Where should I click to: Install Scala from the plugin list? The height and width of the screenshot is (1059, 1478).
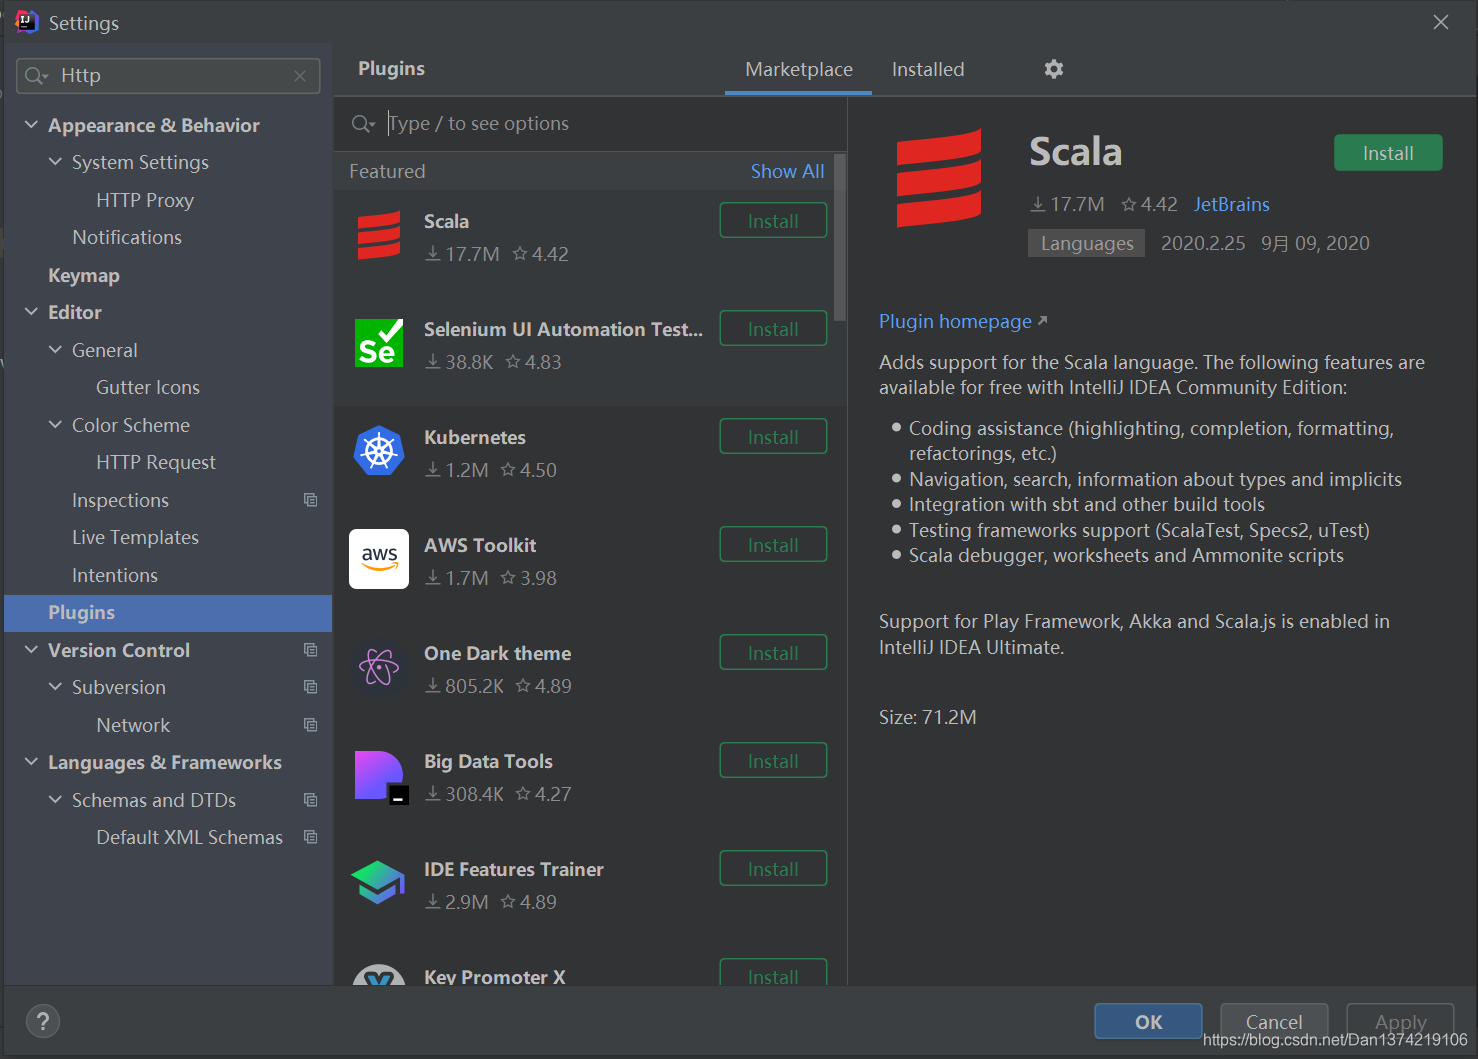[x=773, y=221]
